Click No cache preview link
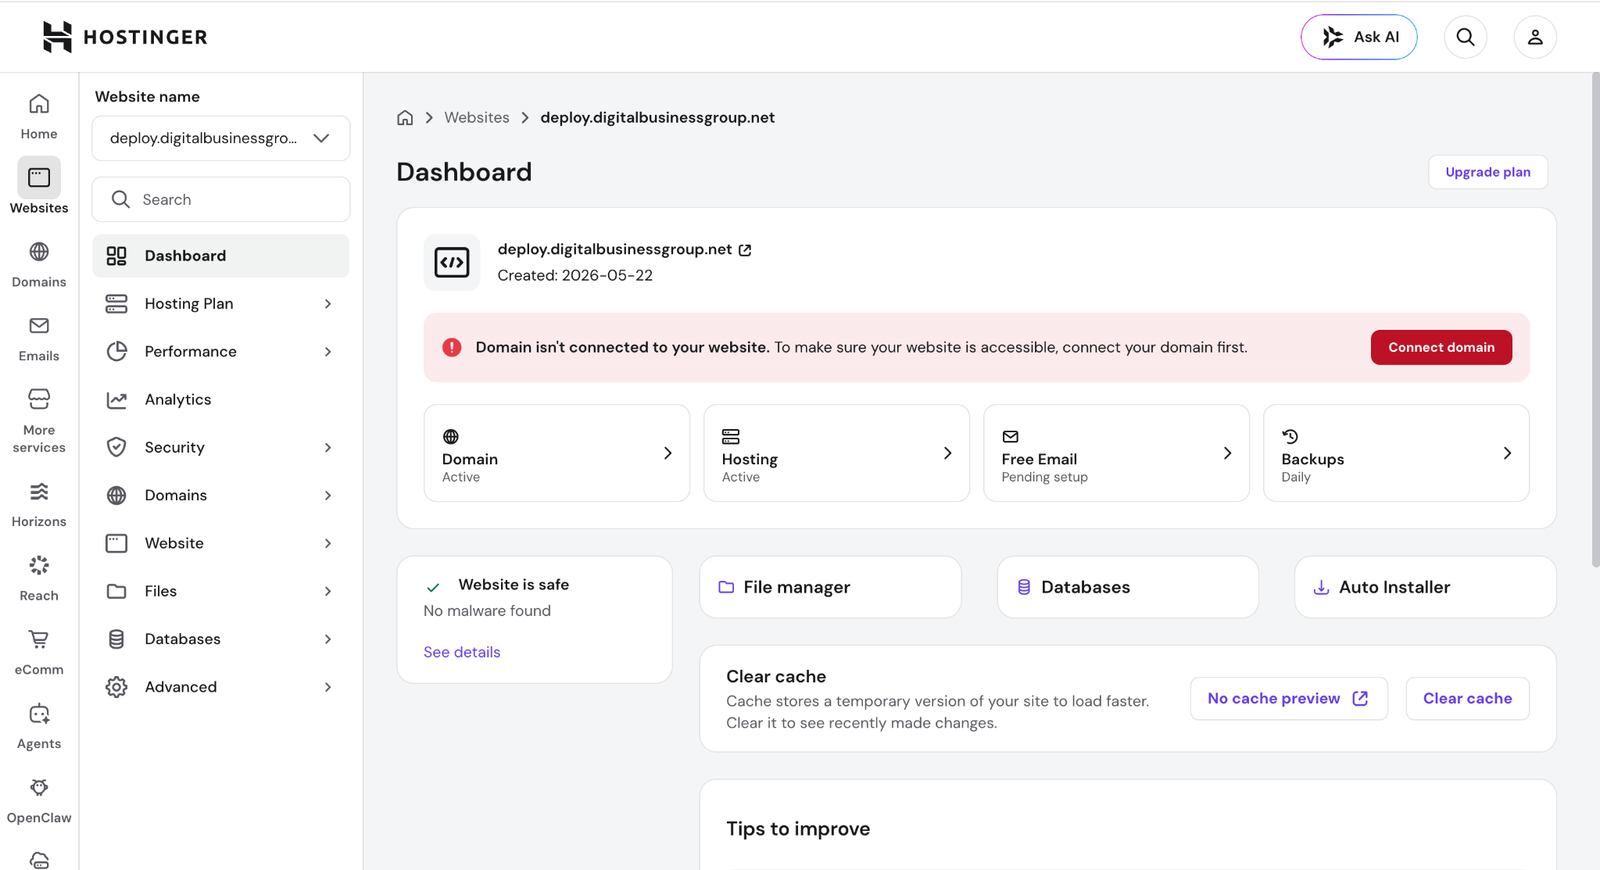The width and height of the screenshot is (1600, 870). pyautogui.click(x=1289, y=699)
